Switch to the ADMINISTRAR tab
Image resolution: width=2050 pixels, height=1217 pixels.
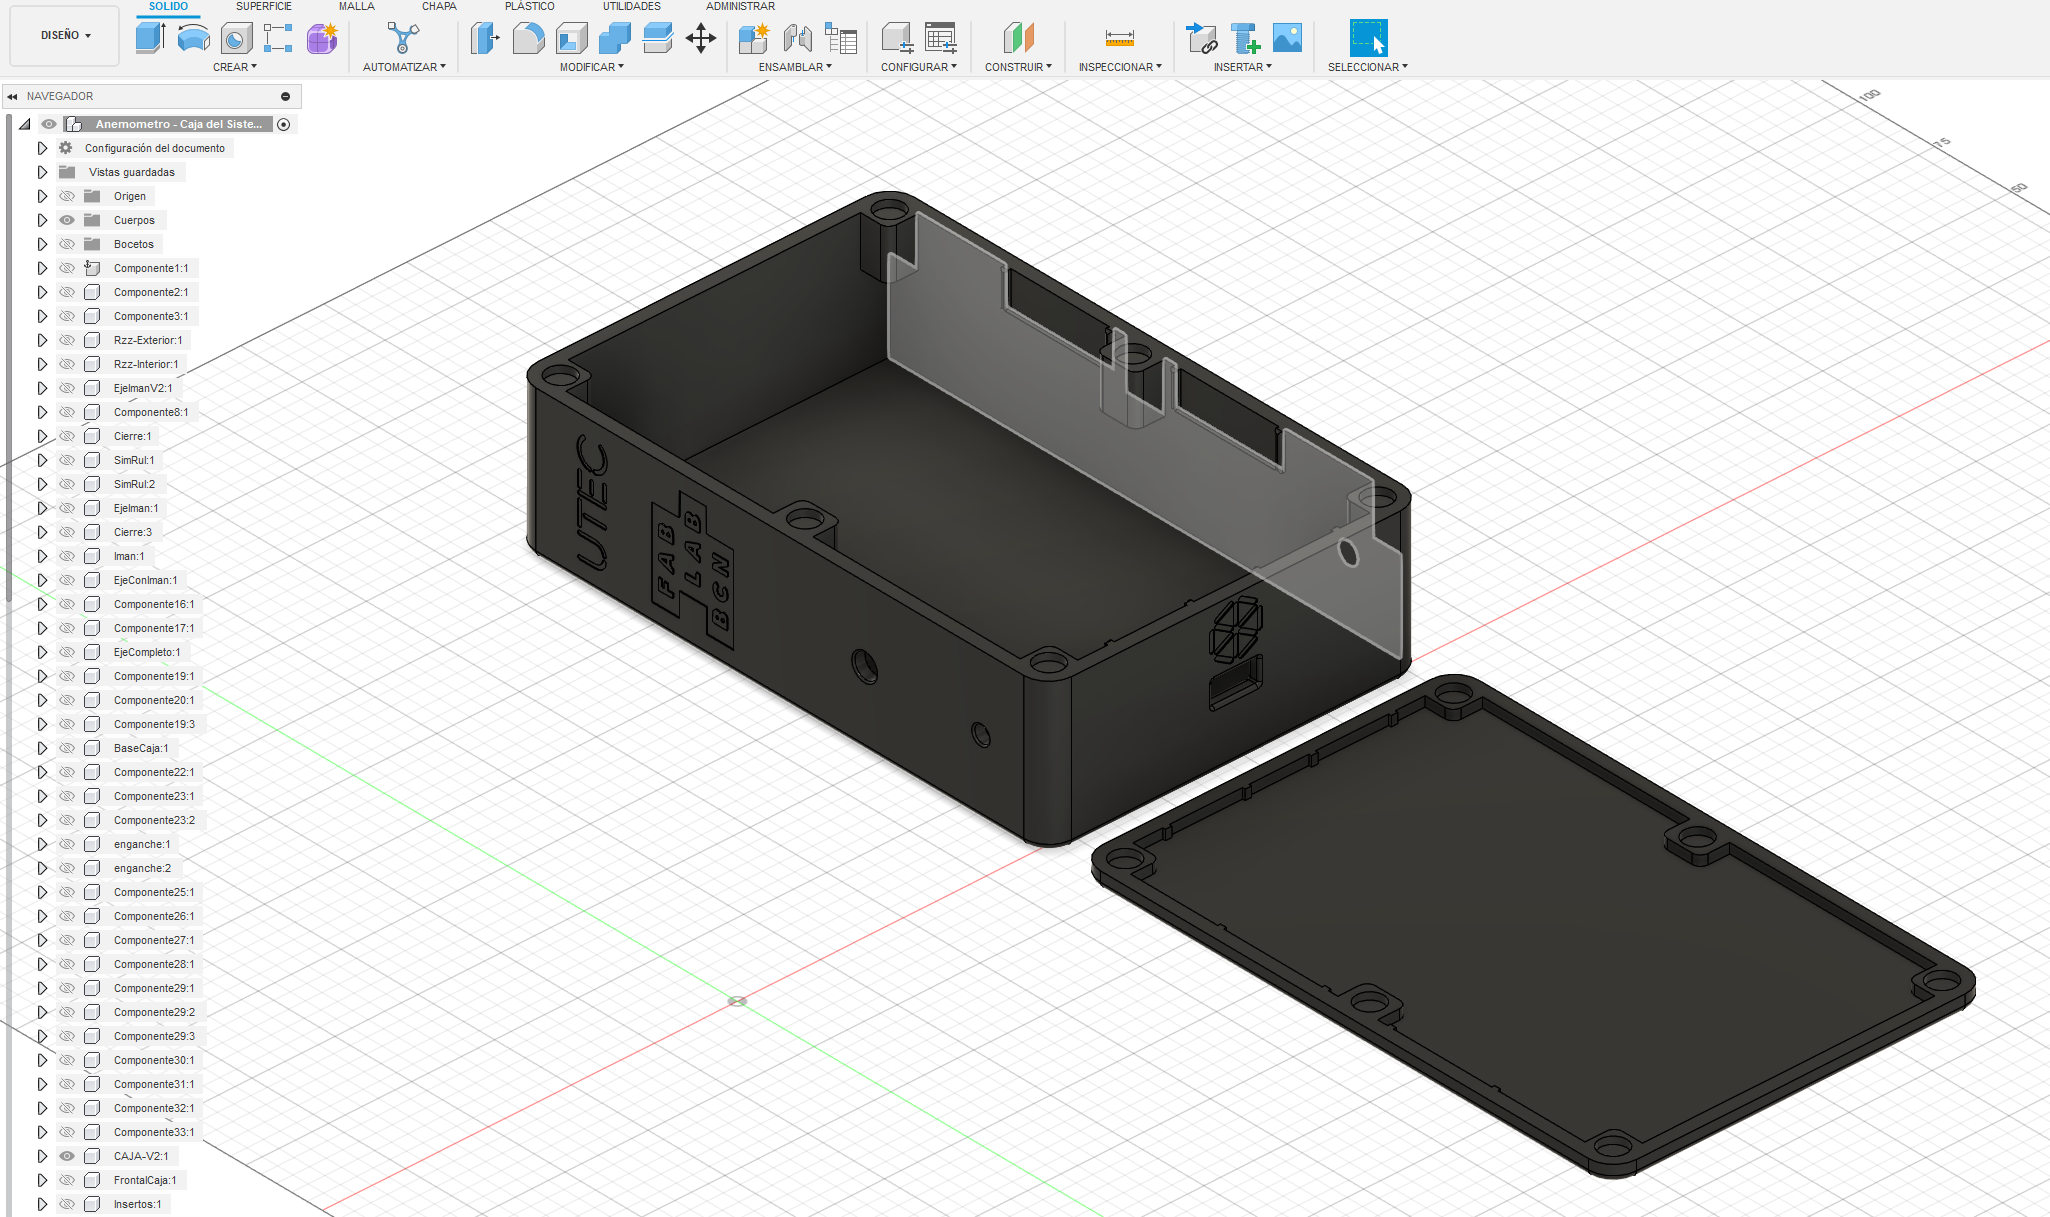tap(741, 6)
